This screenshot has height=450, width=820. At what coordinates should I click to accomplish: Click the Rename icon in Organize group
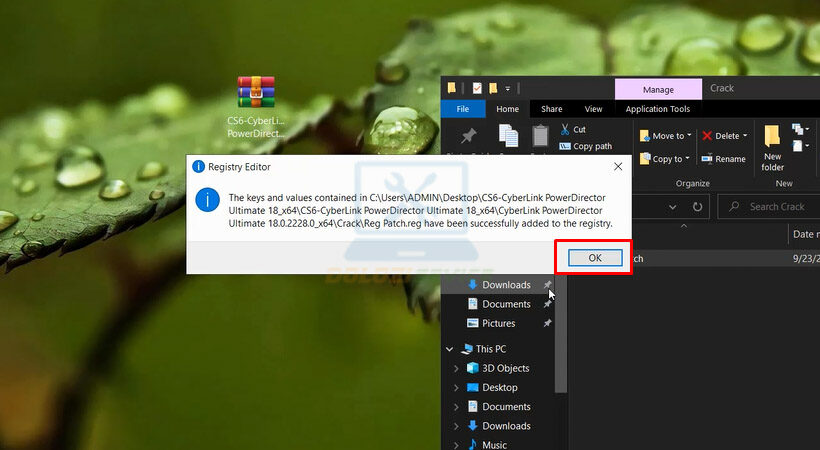pyautogui.click(x=707, y=159)
